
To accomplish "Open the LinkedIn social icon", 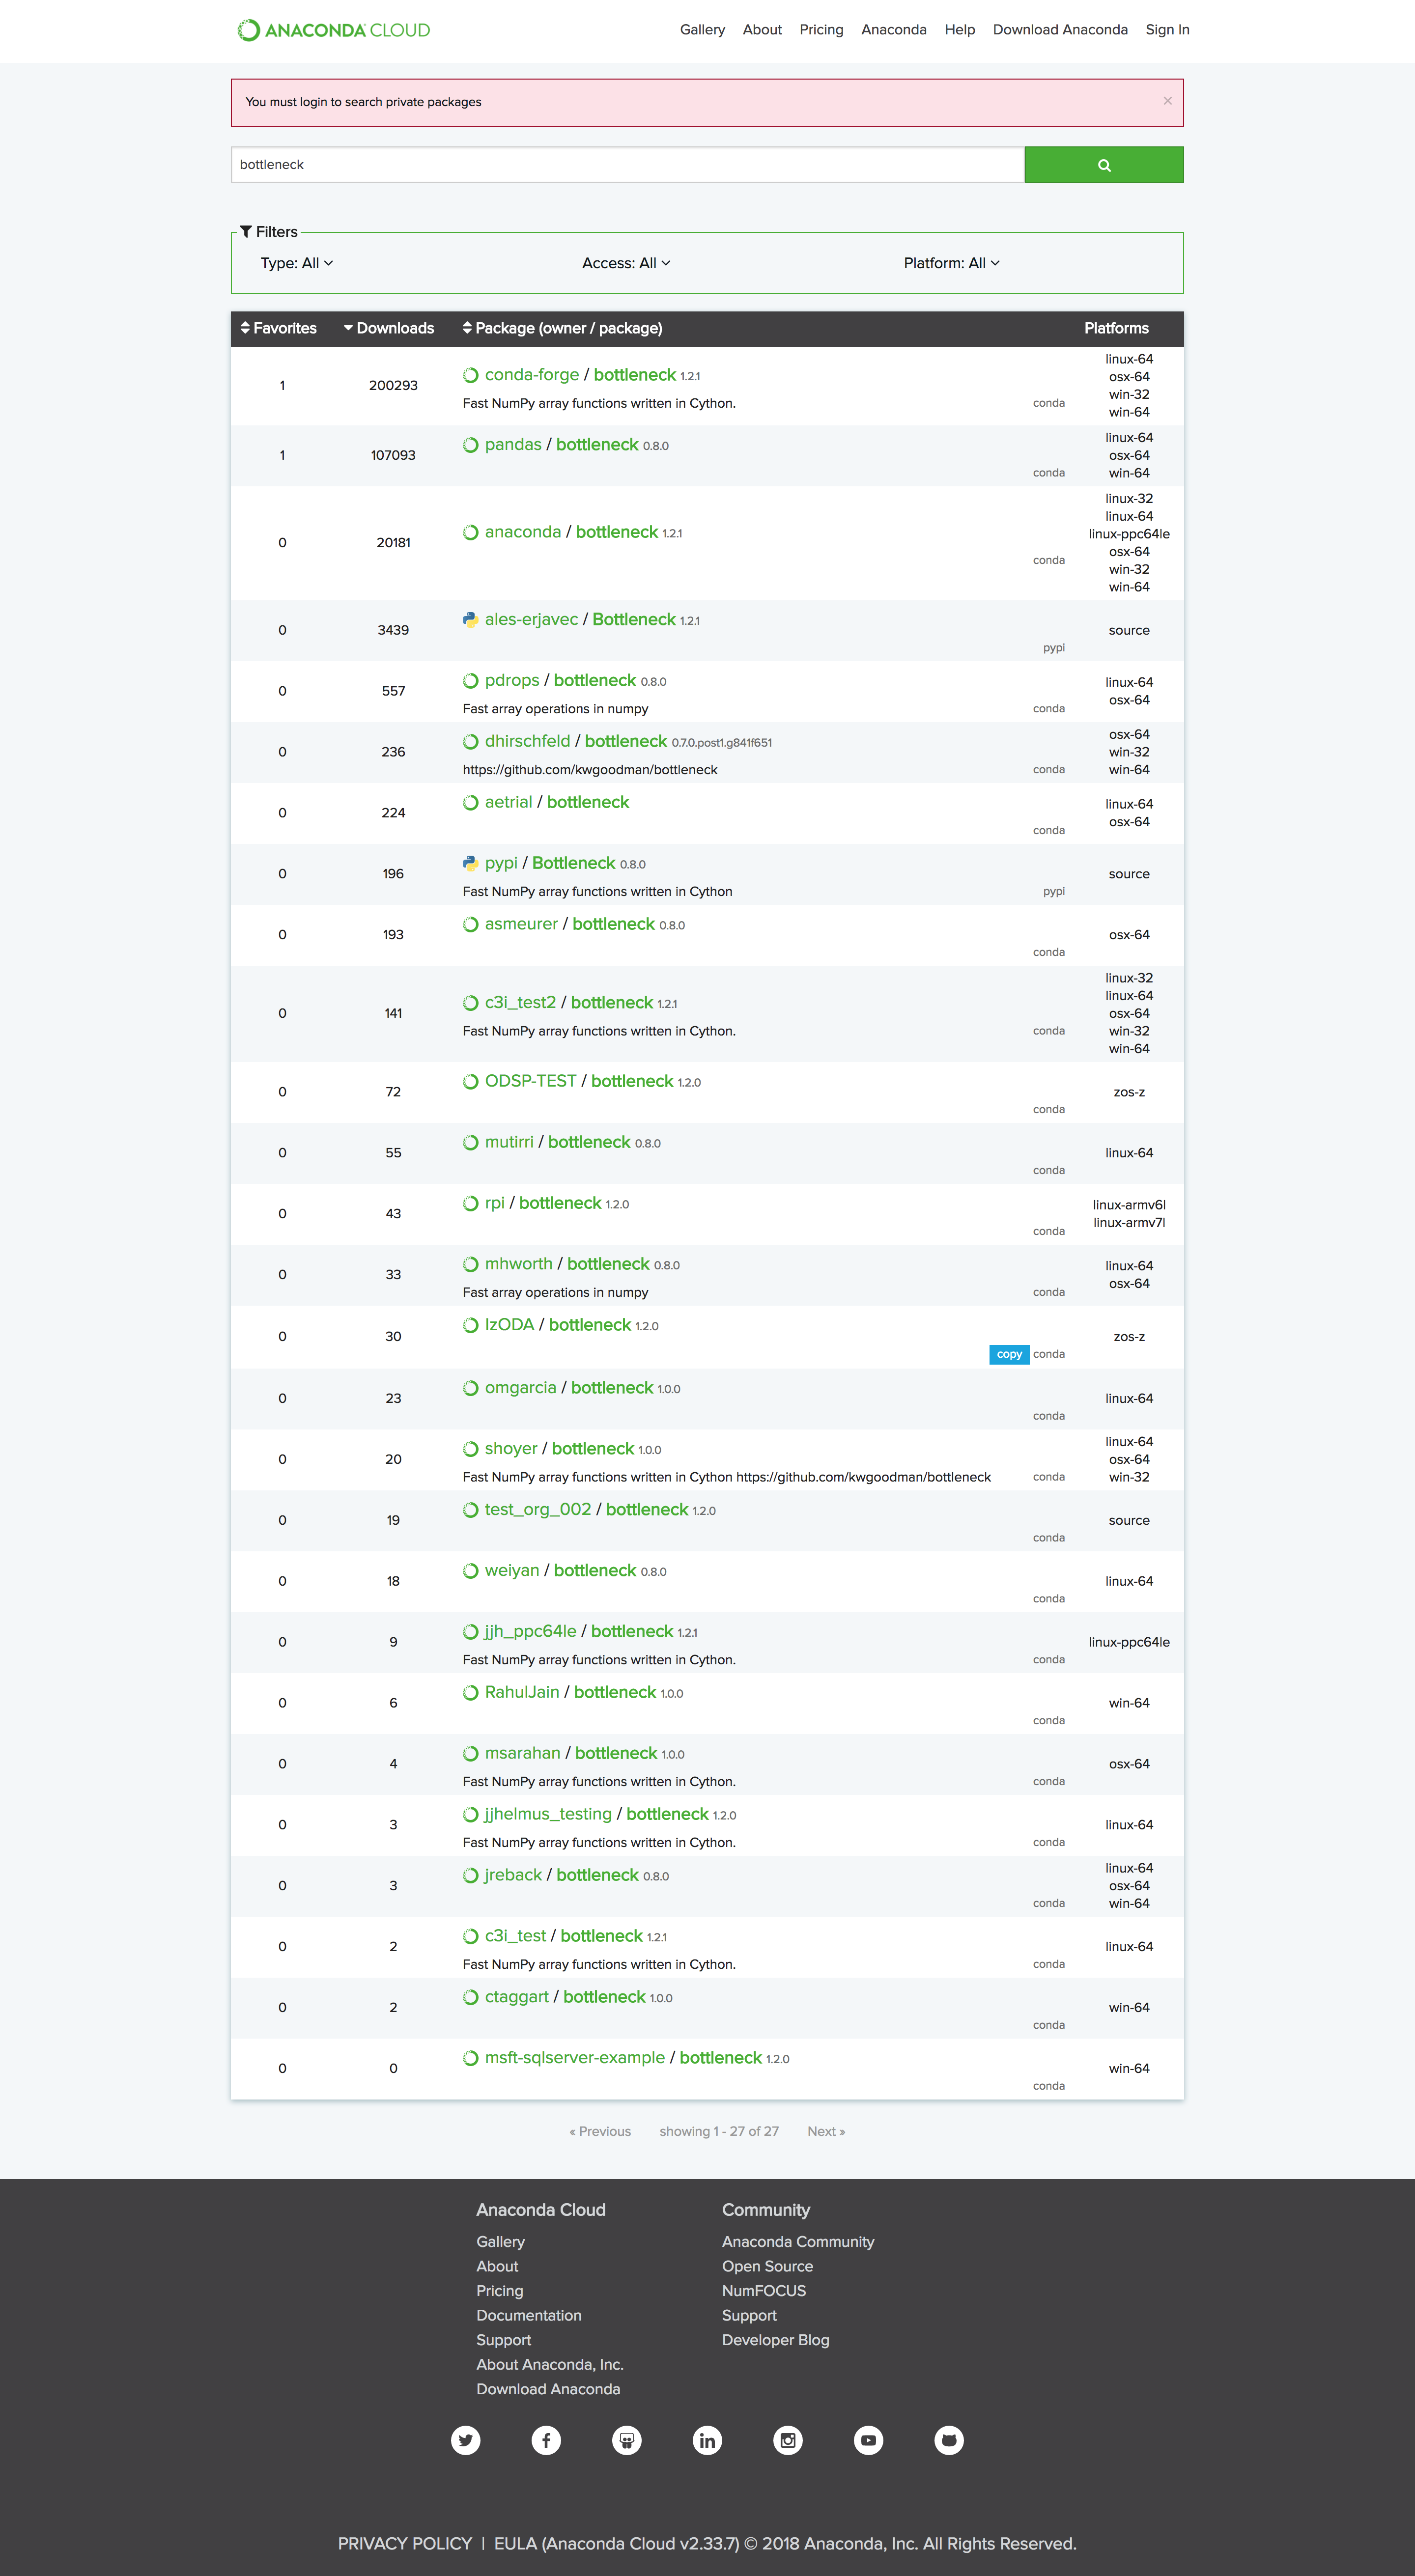I will pyautogui.click(x=707, y=2440).
